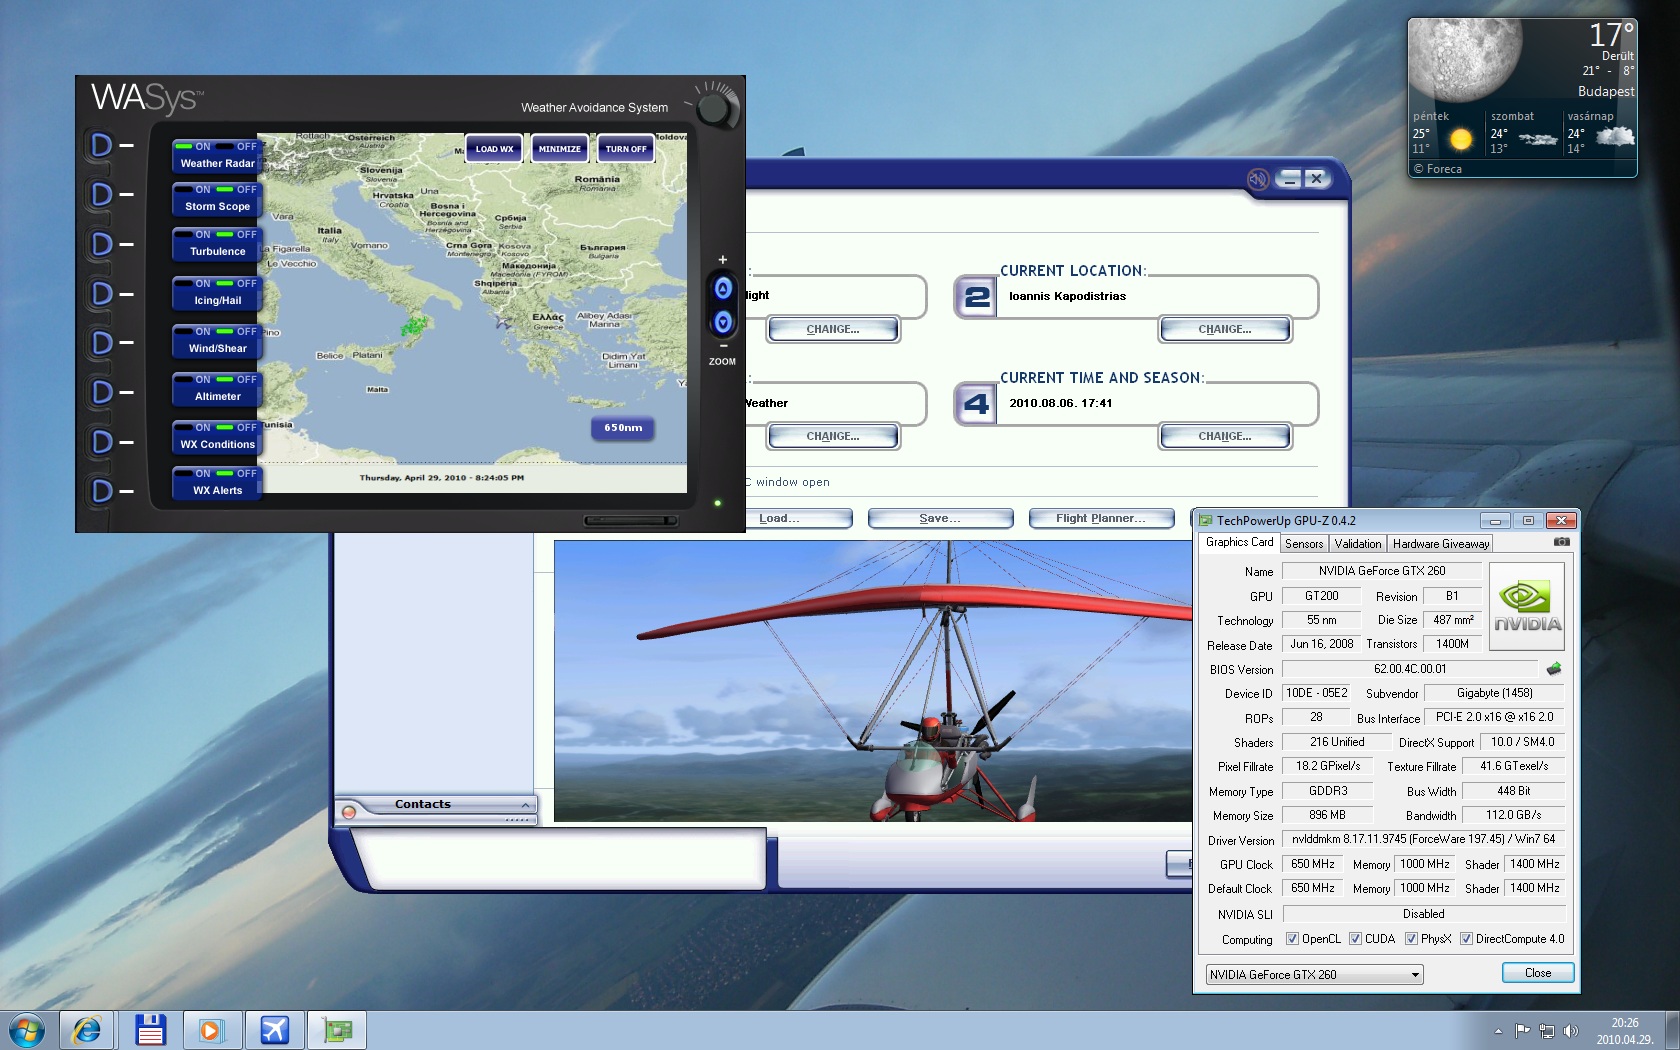This screenshot has width=1680, height=1050.
Task: Click the Budapest weather gadget
Action: click(x=1522, y=97)
